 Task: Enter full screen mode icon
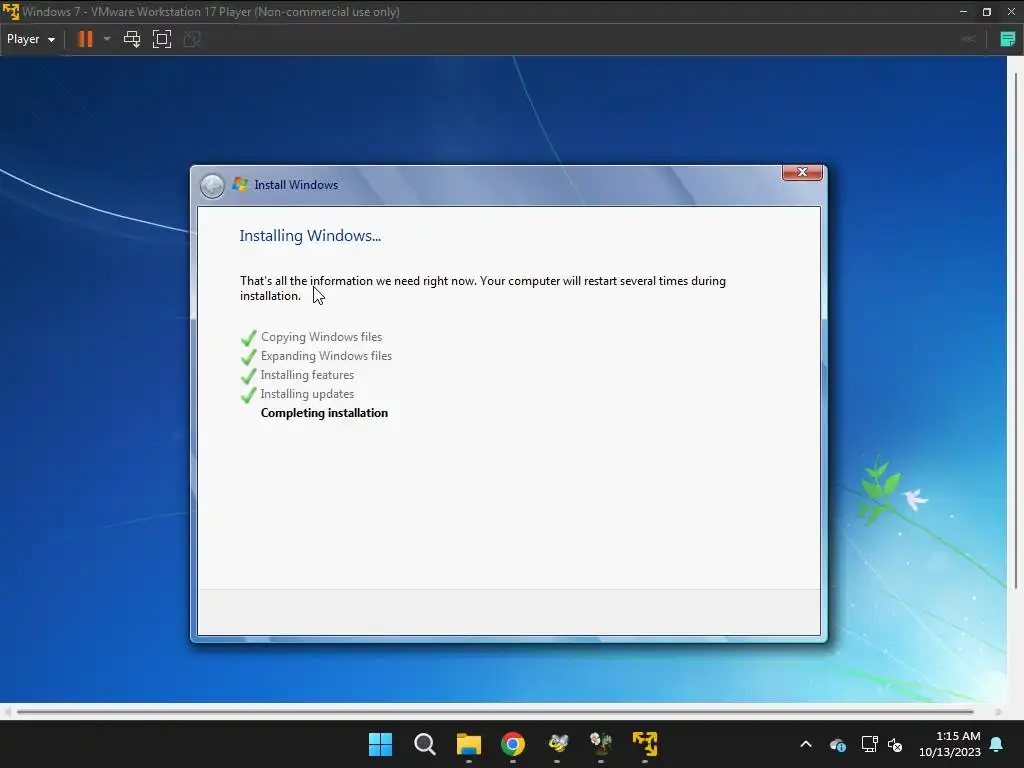pyautogui.click(x=162, y=39)
